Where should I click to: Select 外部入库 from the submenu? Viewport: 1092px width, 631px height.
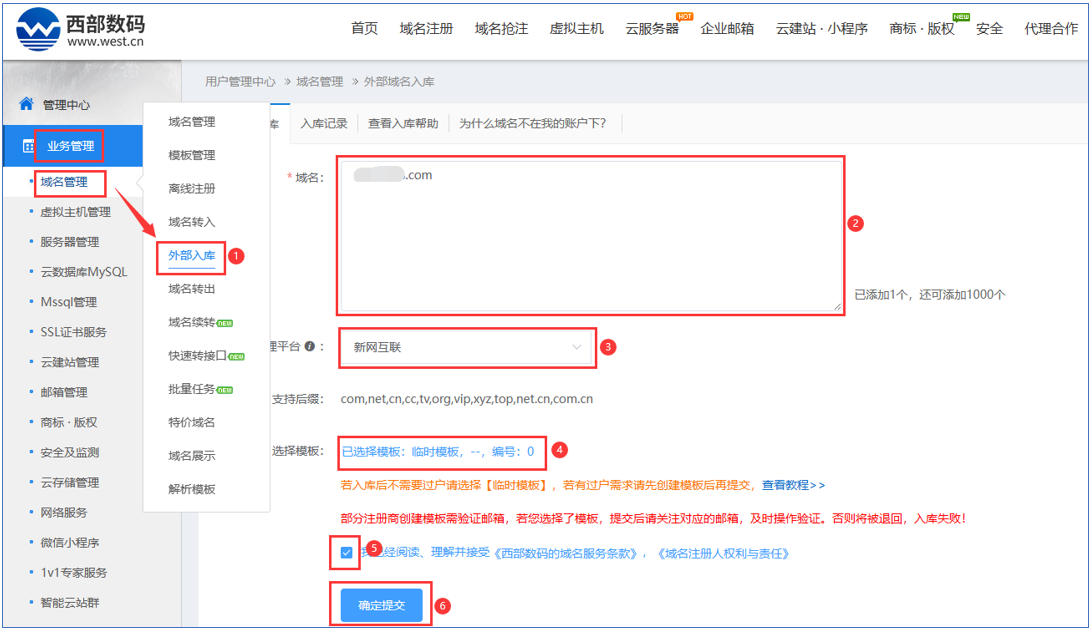click(x=191, y=255)
